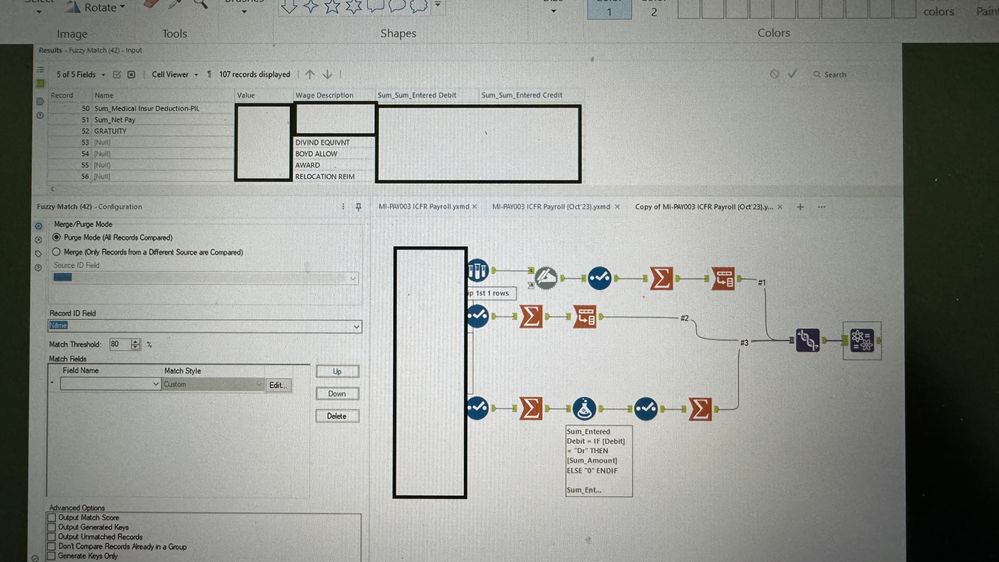Click the Edit... match style button

click(x=278, y=385)
